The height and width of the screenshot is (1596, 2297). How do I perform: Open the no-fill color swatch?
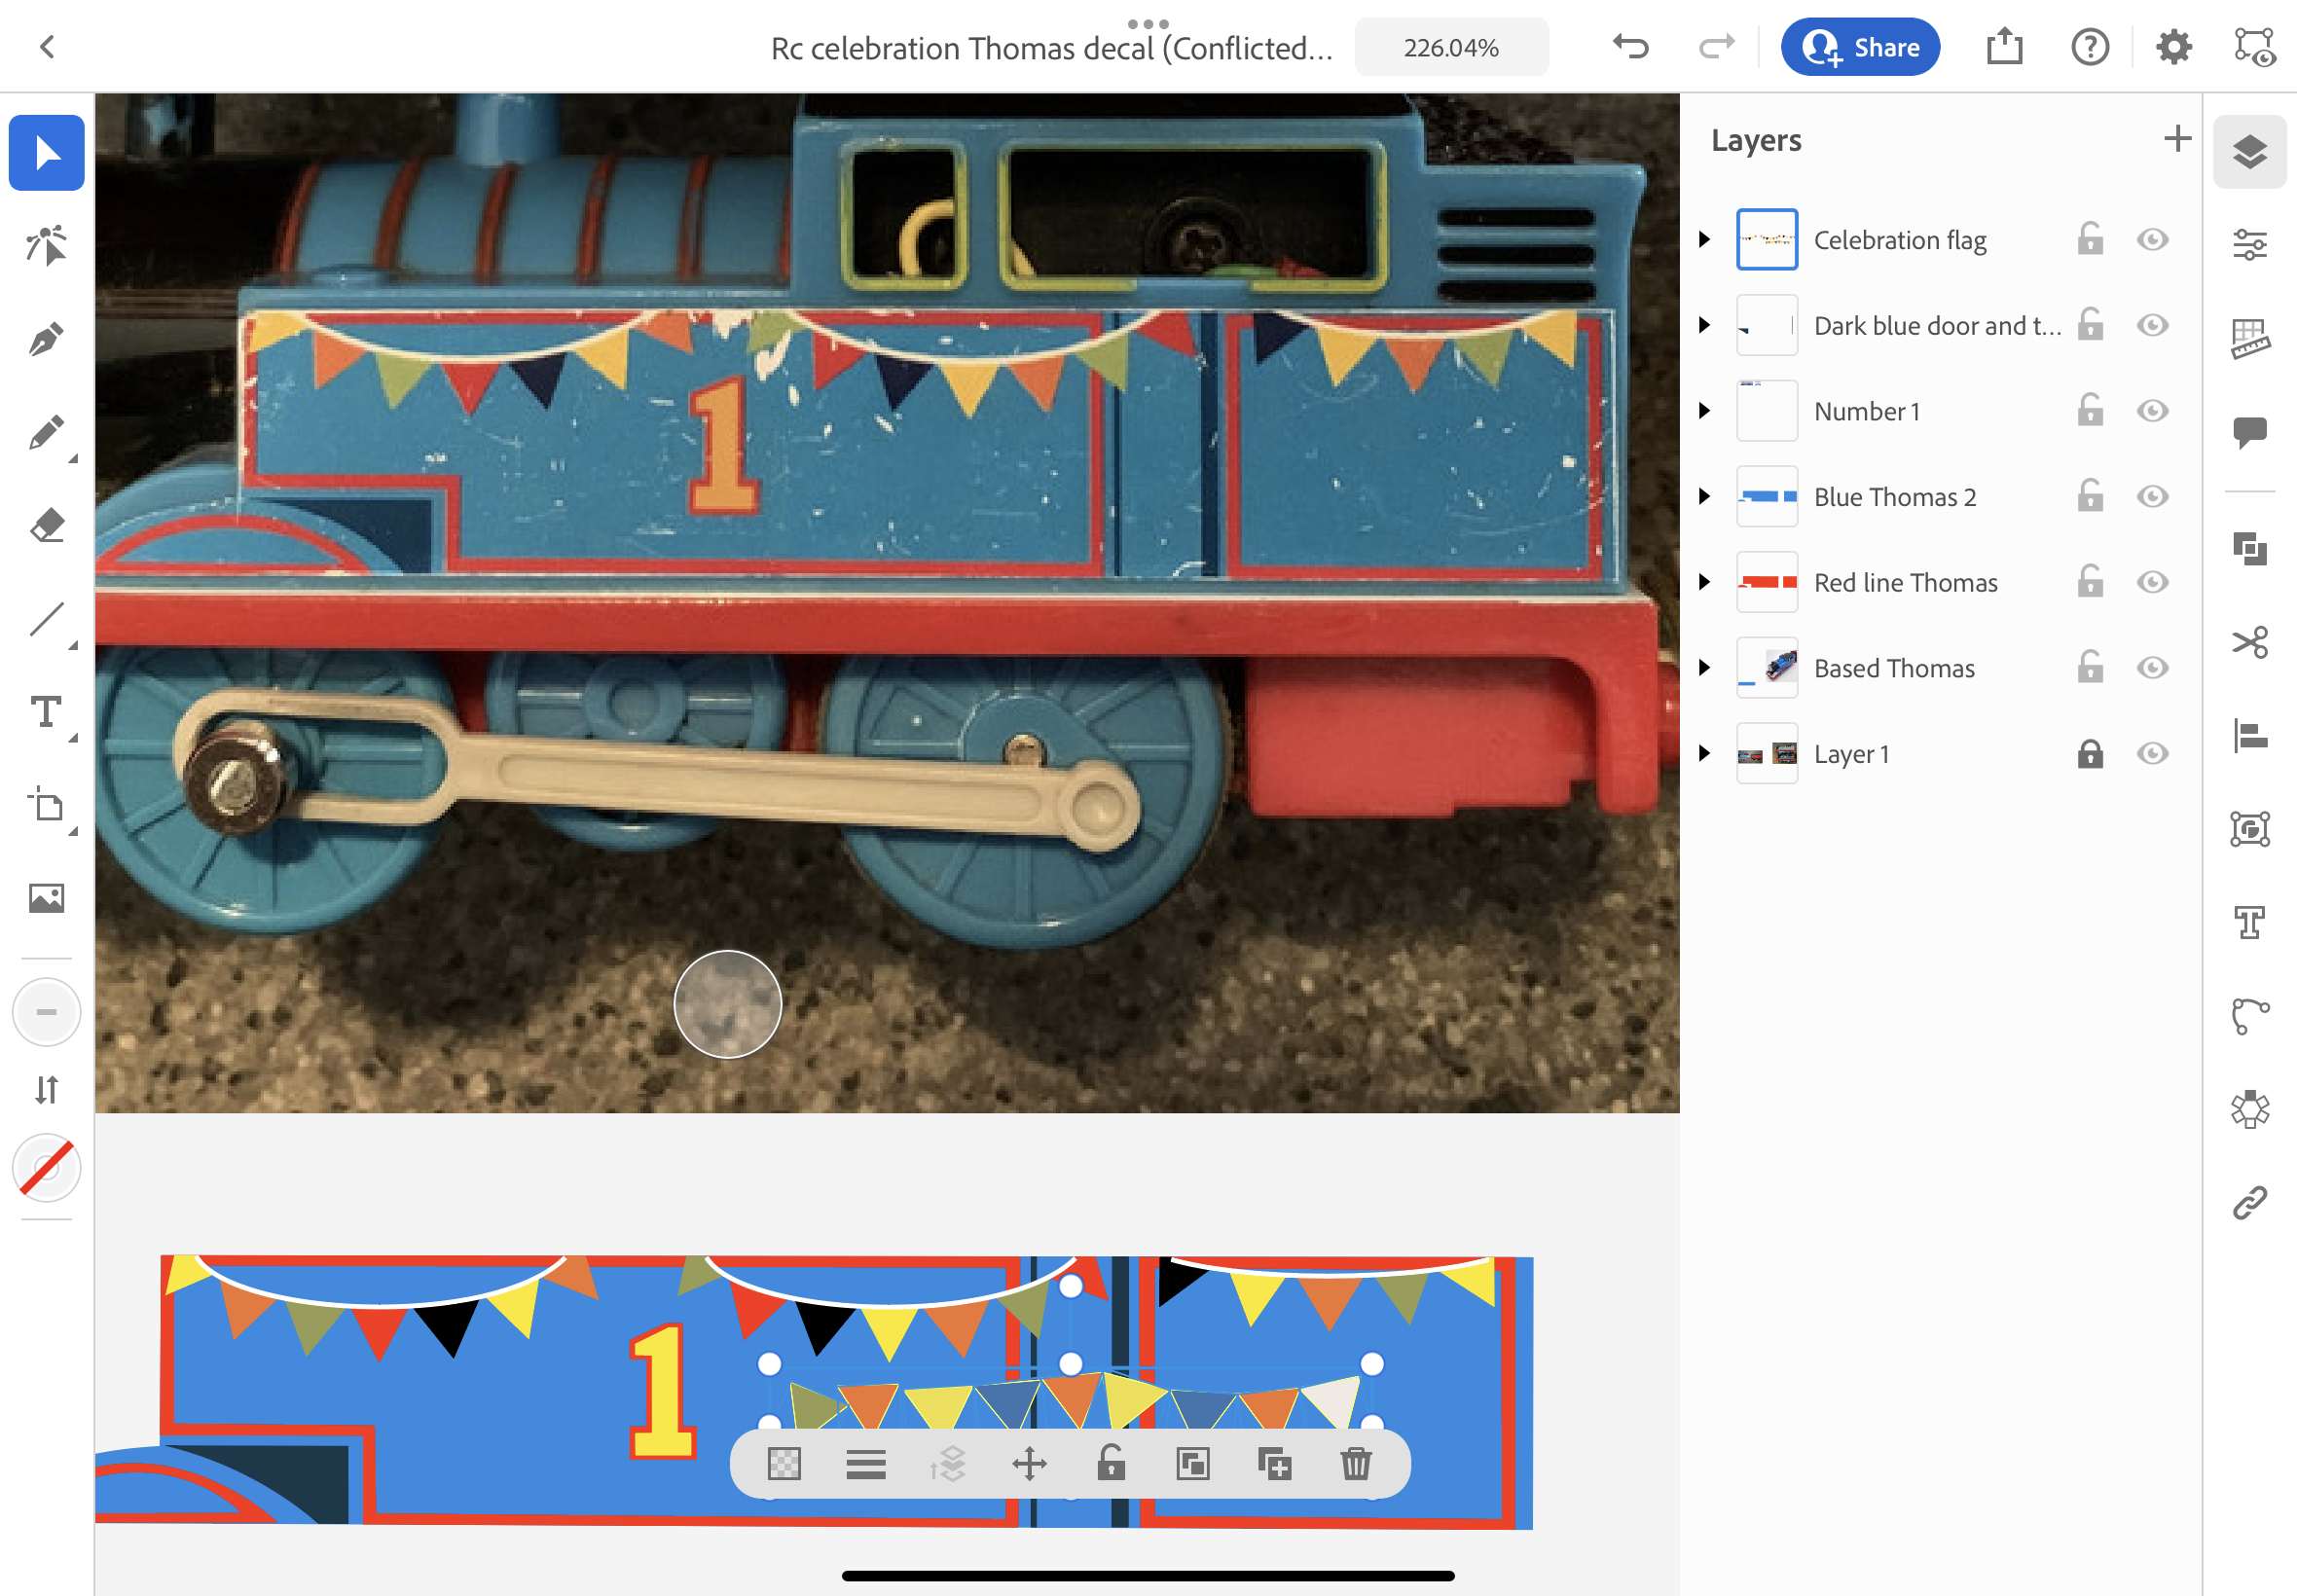tap(46, 1168)
